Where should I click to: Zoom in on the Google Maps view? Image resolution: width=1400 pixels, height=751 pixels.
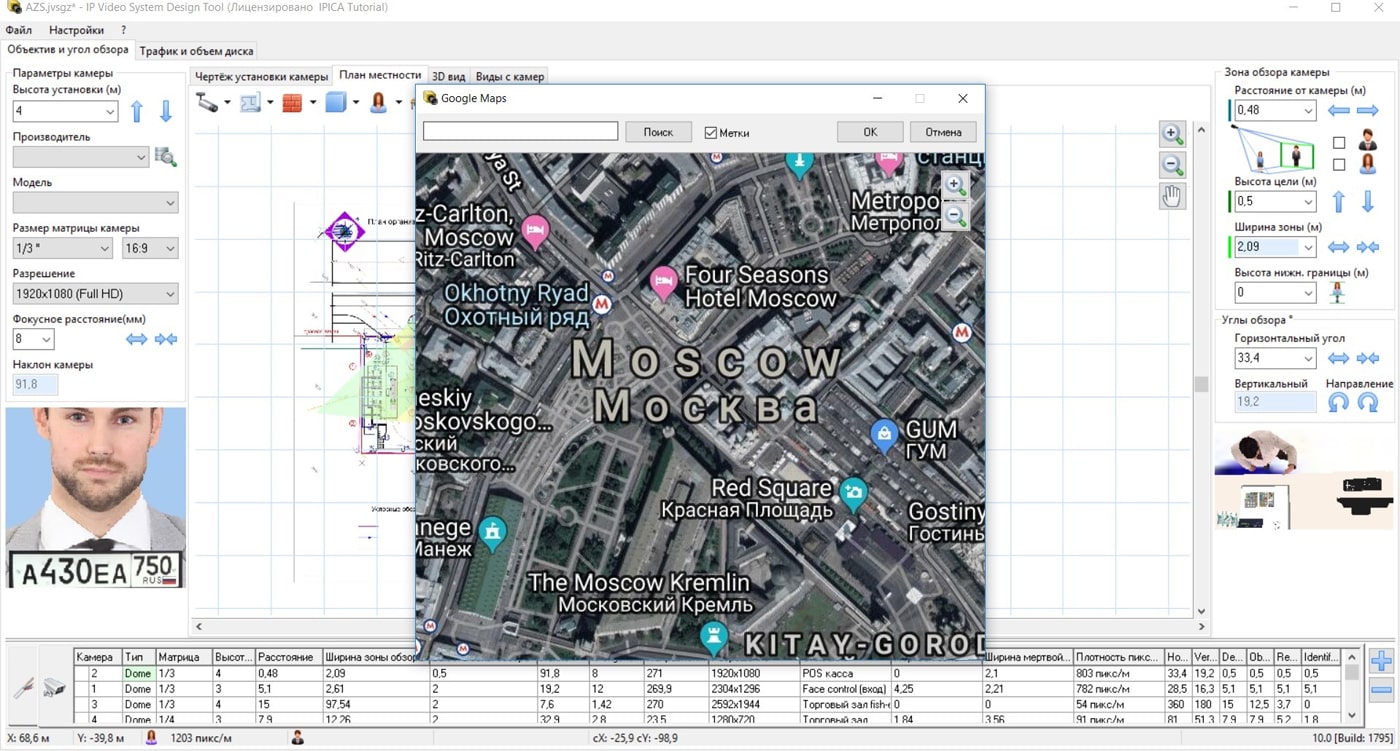click(x=955, y=185)
